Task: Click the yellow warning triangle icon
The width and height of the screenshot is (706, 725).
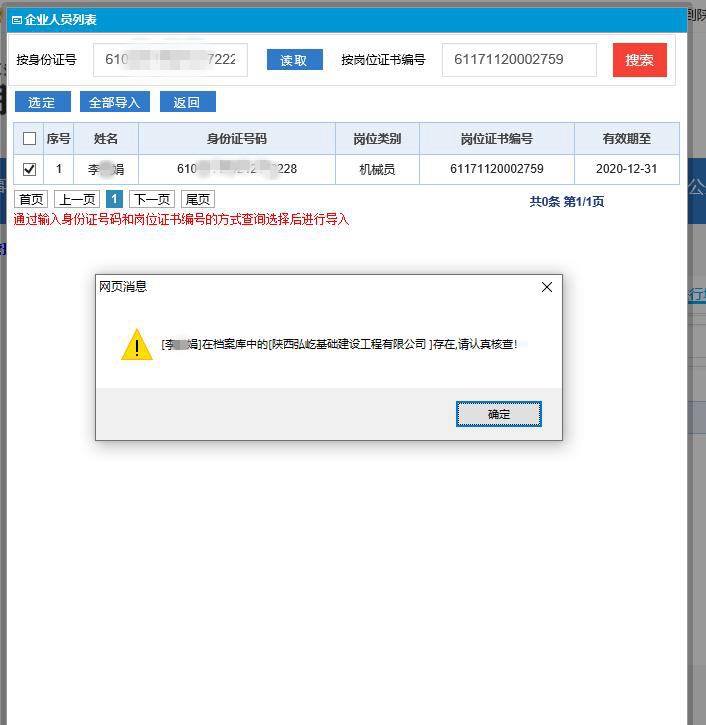Action: [137, 345]
